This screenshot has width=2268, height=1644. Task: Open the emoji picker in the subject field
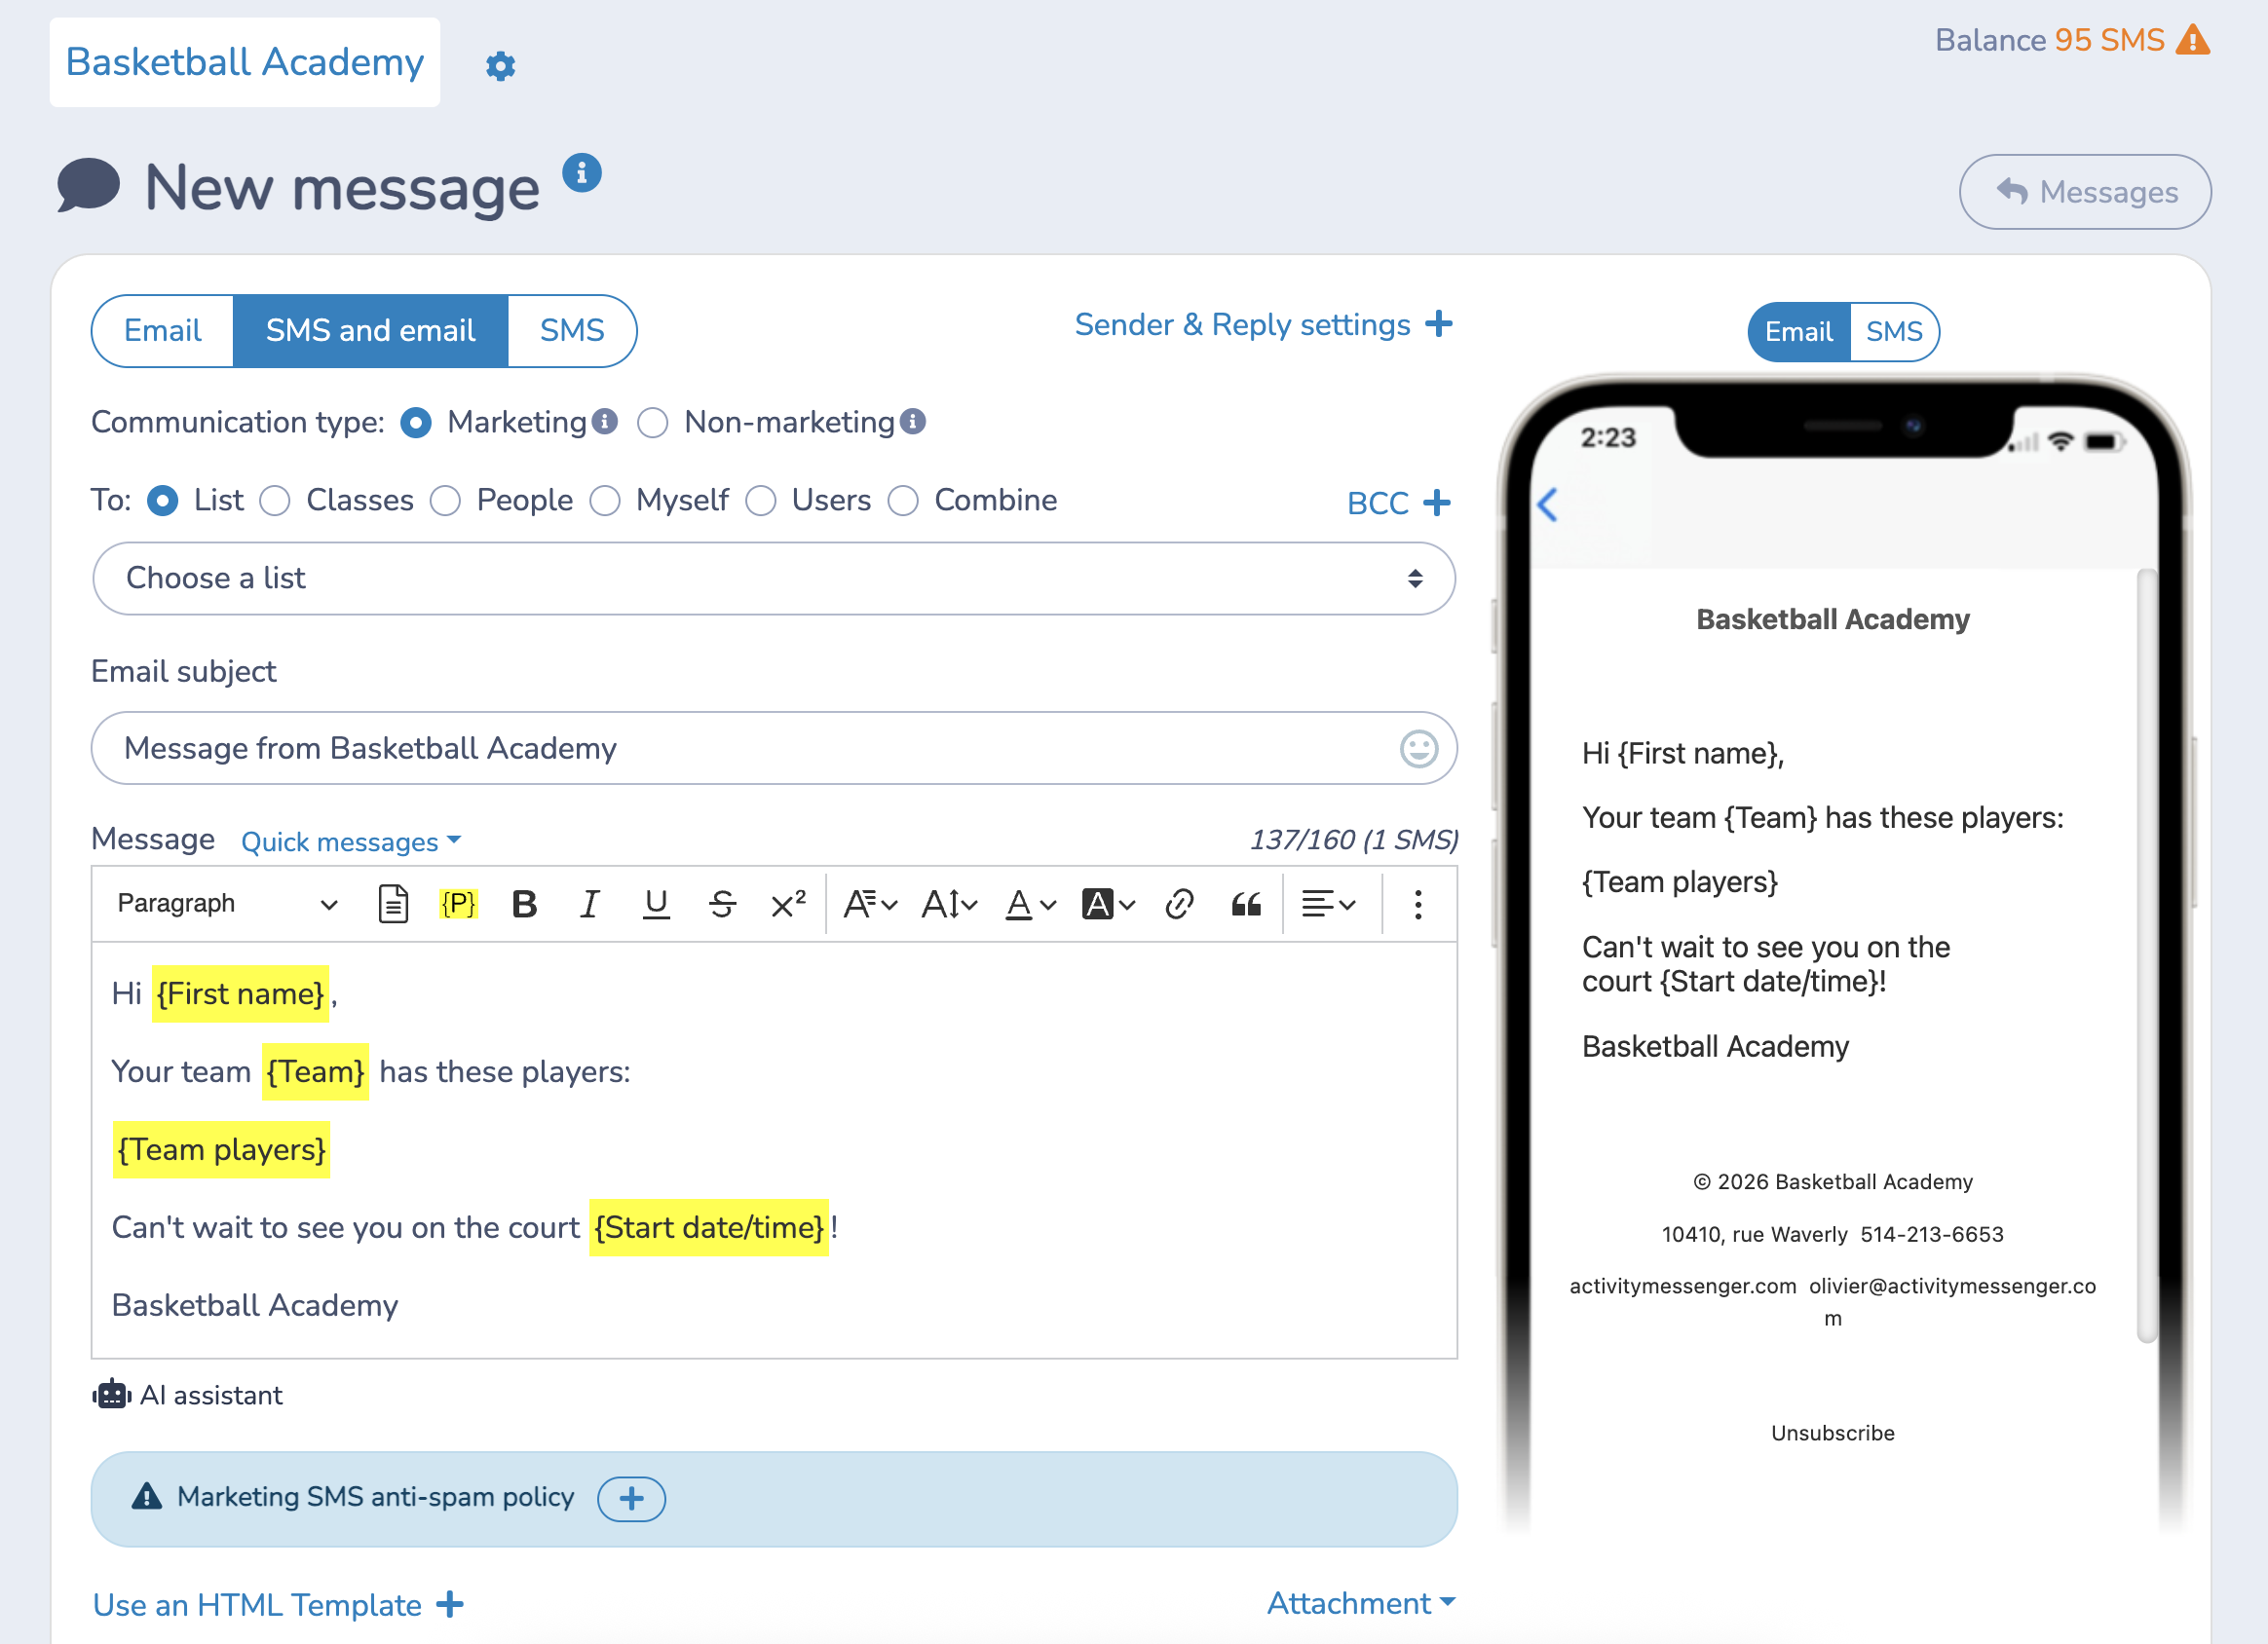(x=1420, y=748)
